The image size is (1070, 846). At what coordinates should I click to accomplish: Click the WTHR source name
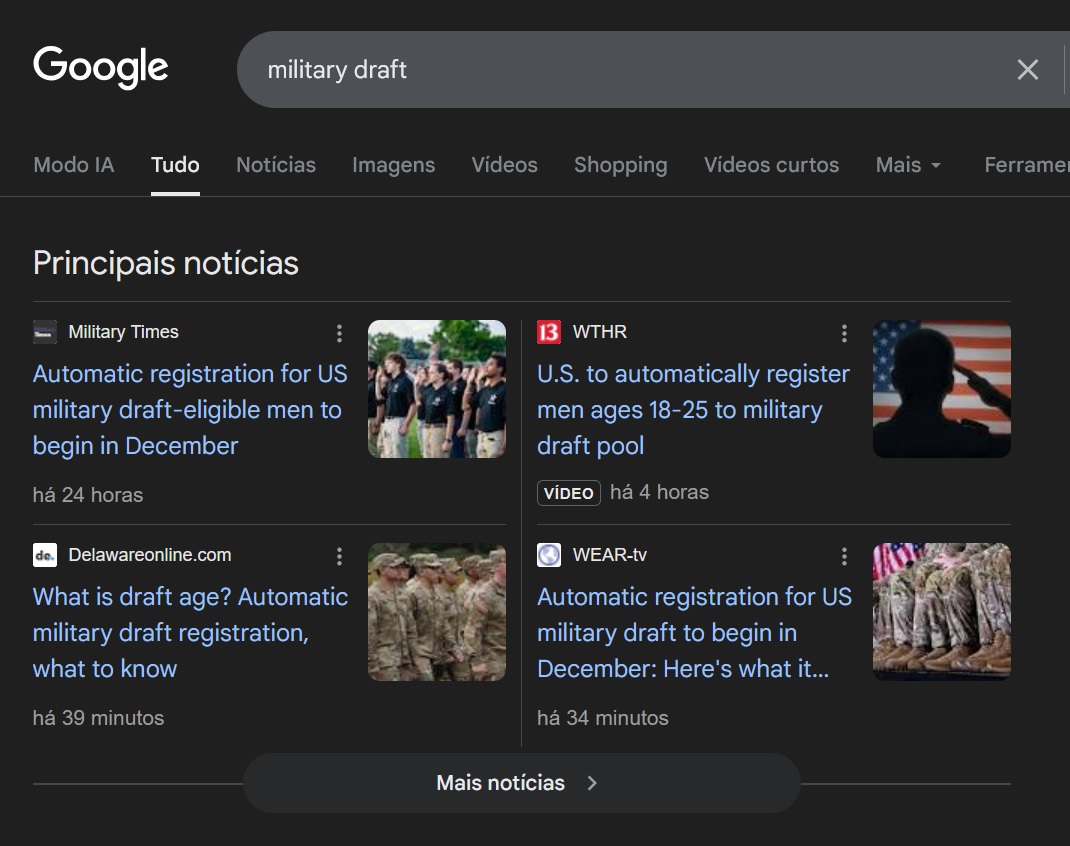(599, 332)
